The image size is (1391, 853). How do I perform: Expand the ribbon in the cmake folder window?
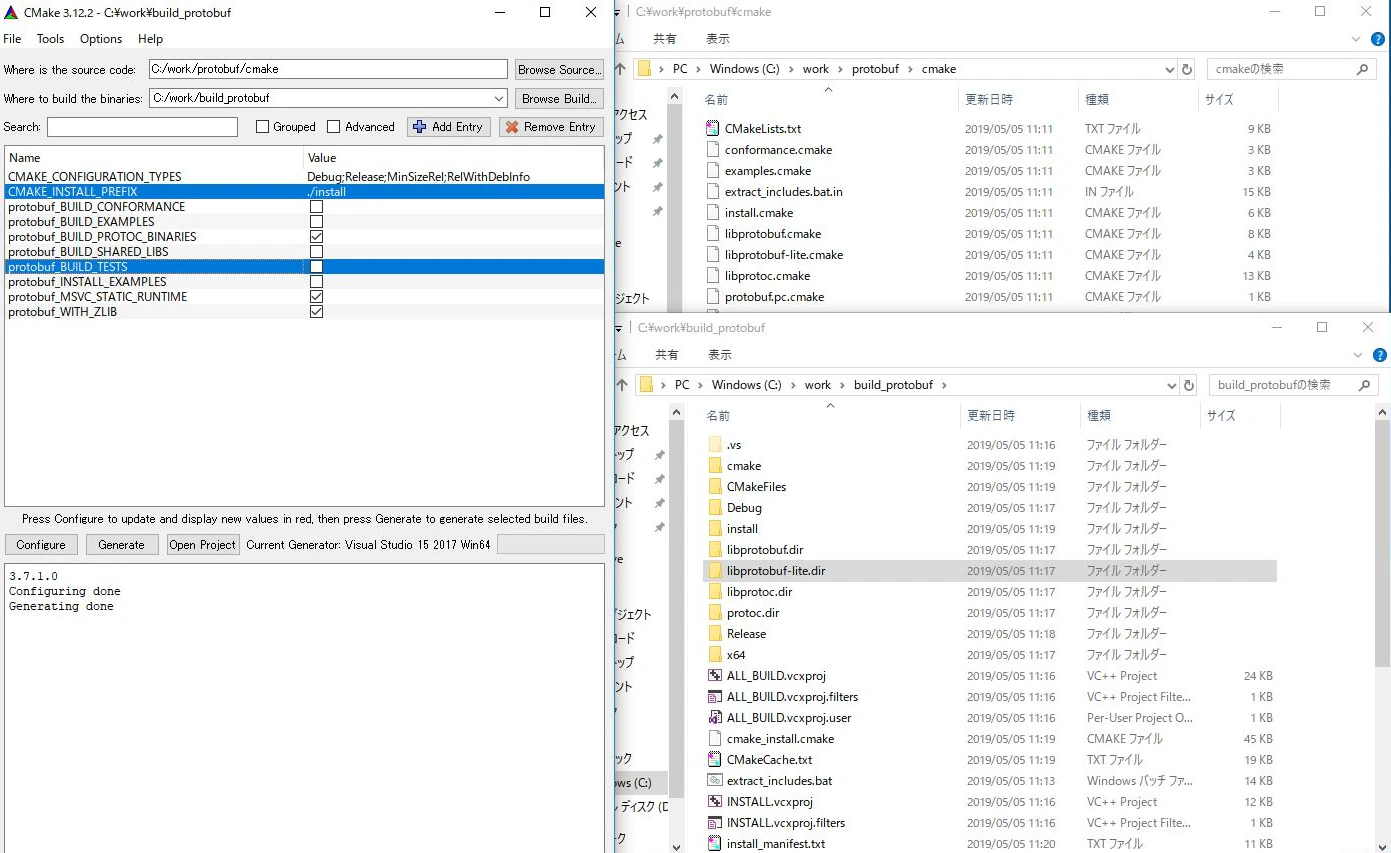tap(1357, 39)
